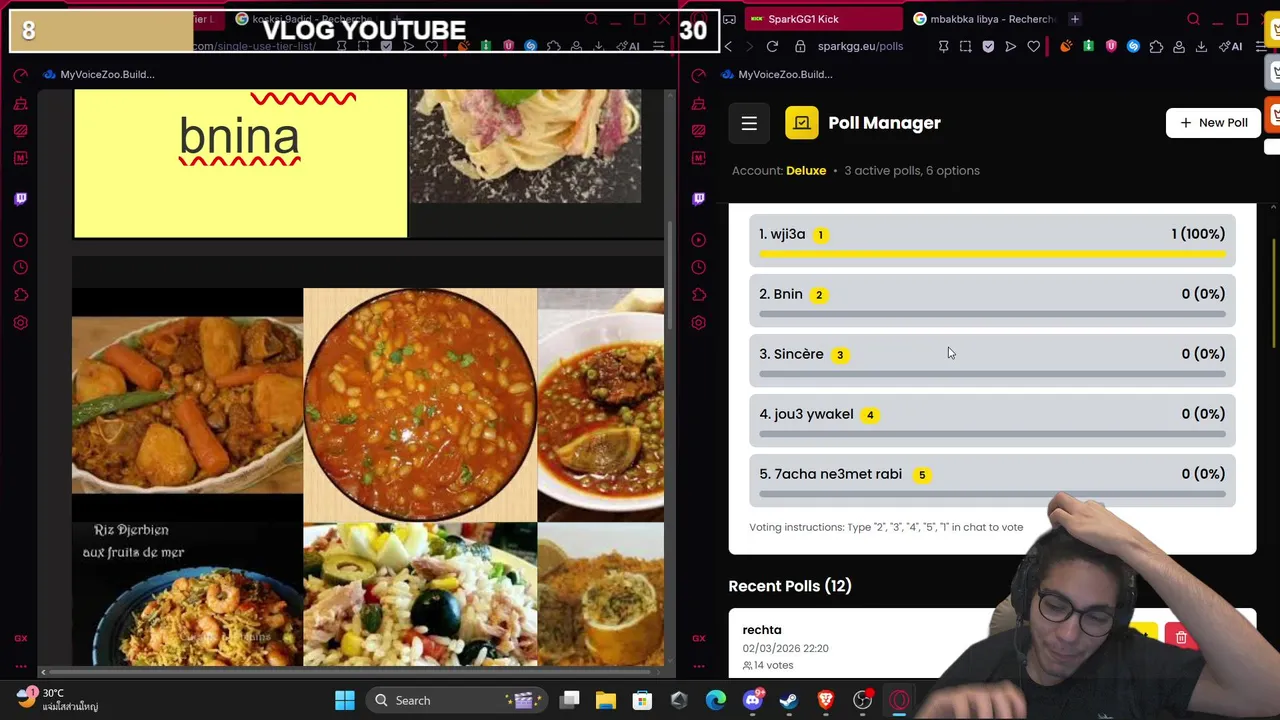Open the AI assistant in SparkGG toolbar
This screenshot has height=720, width=1280.
click(x=1231, y=46)
